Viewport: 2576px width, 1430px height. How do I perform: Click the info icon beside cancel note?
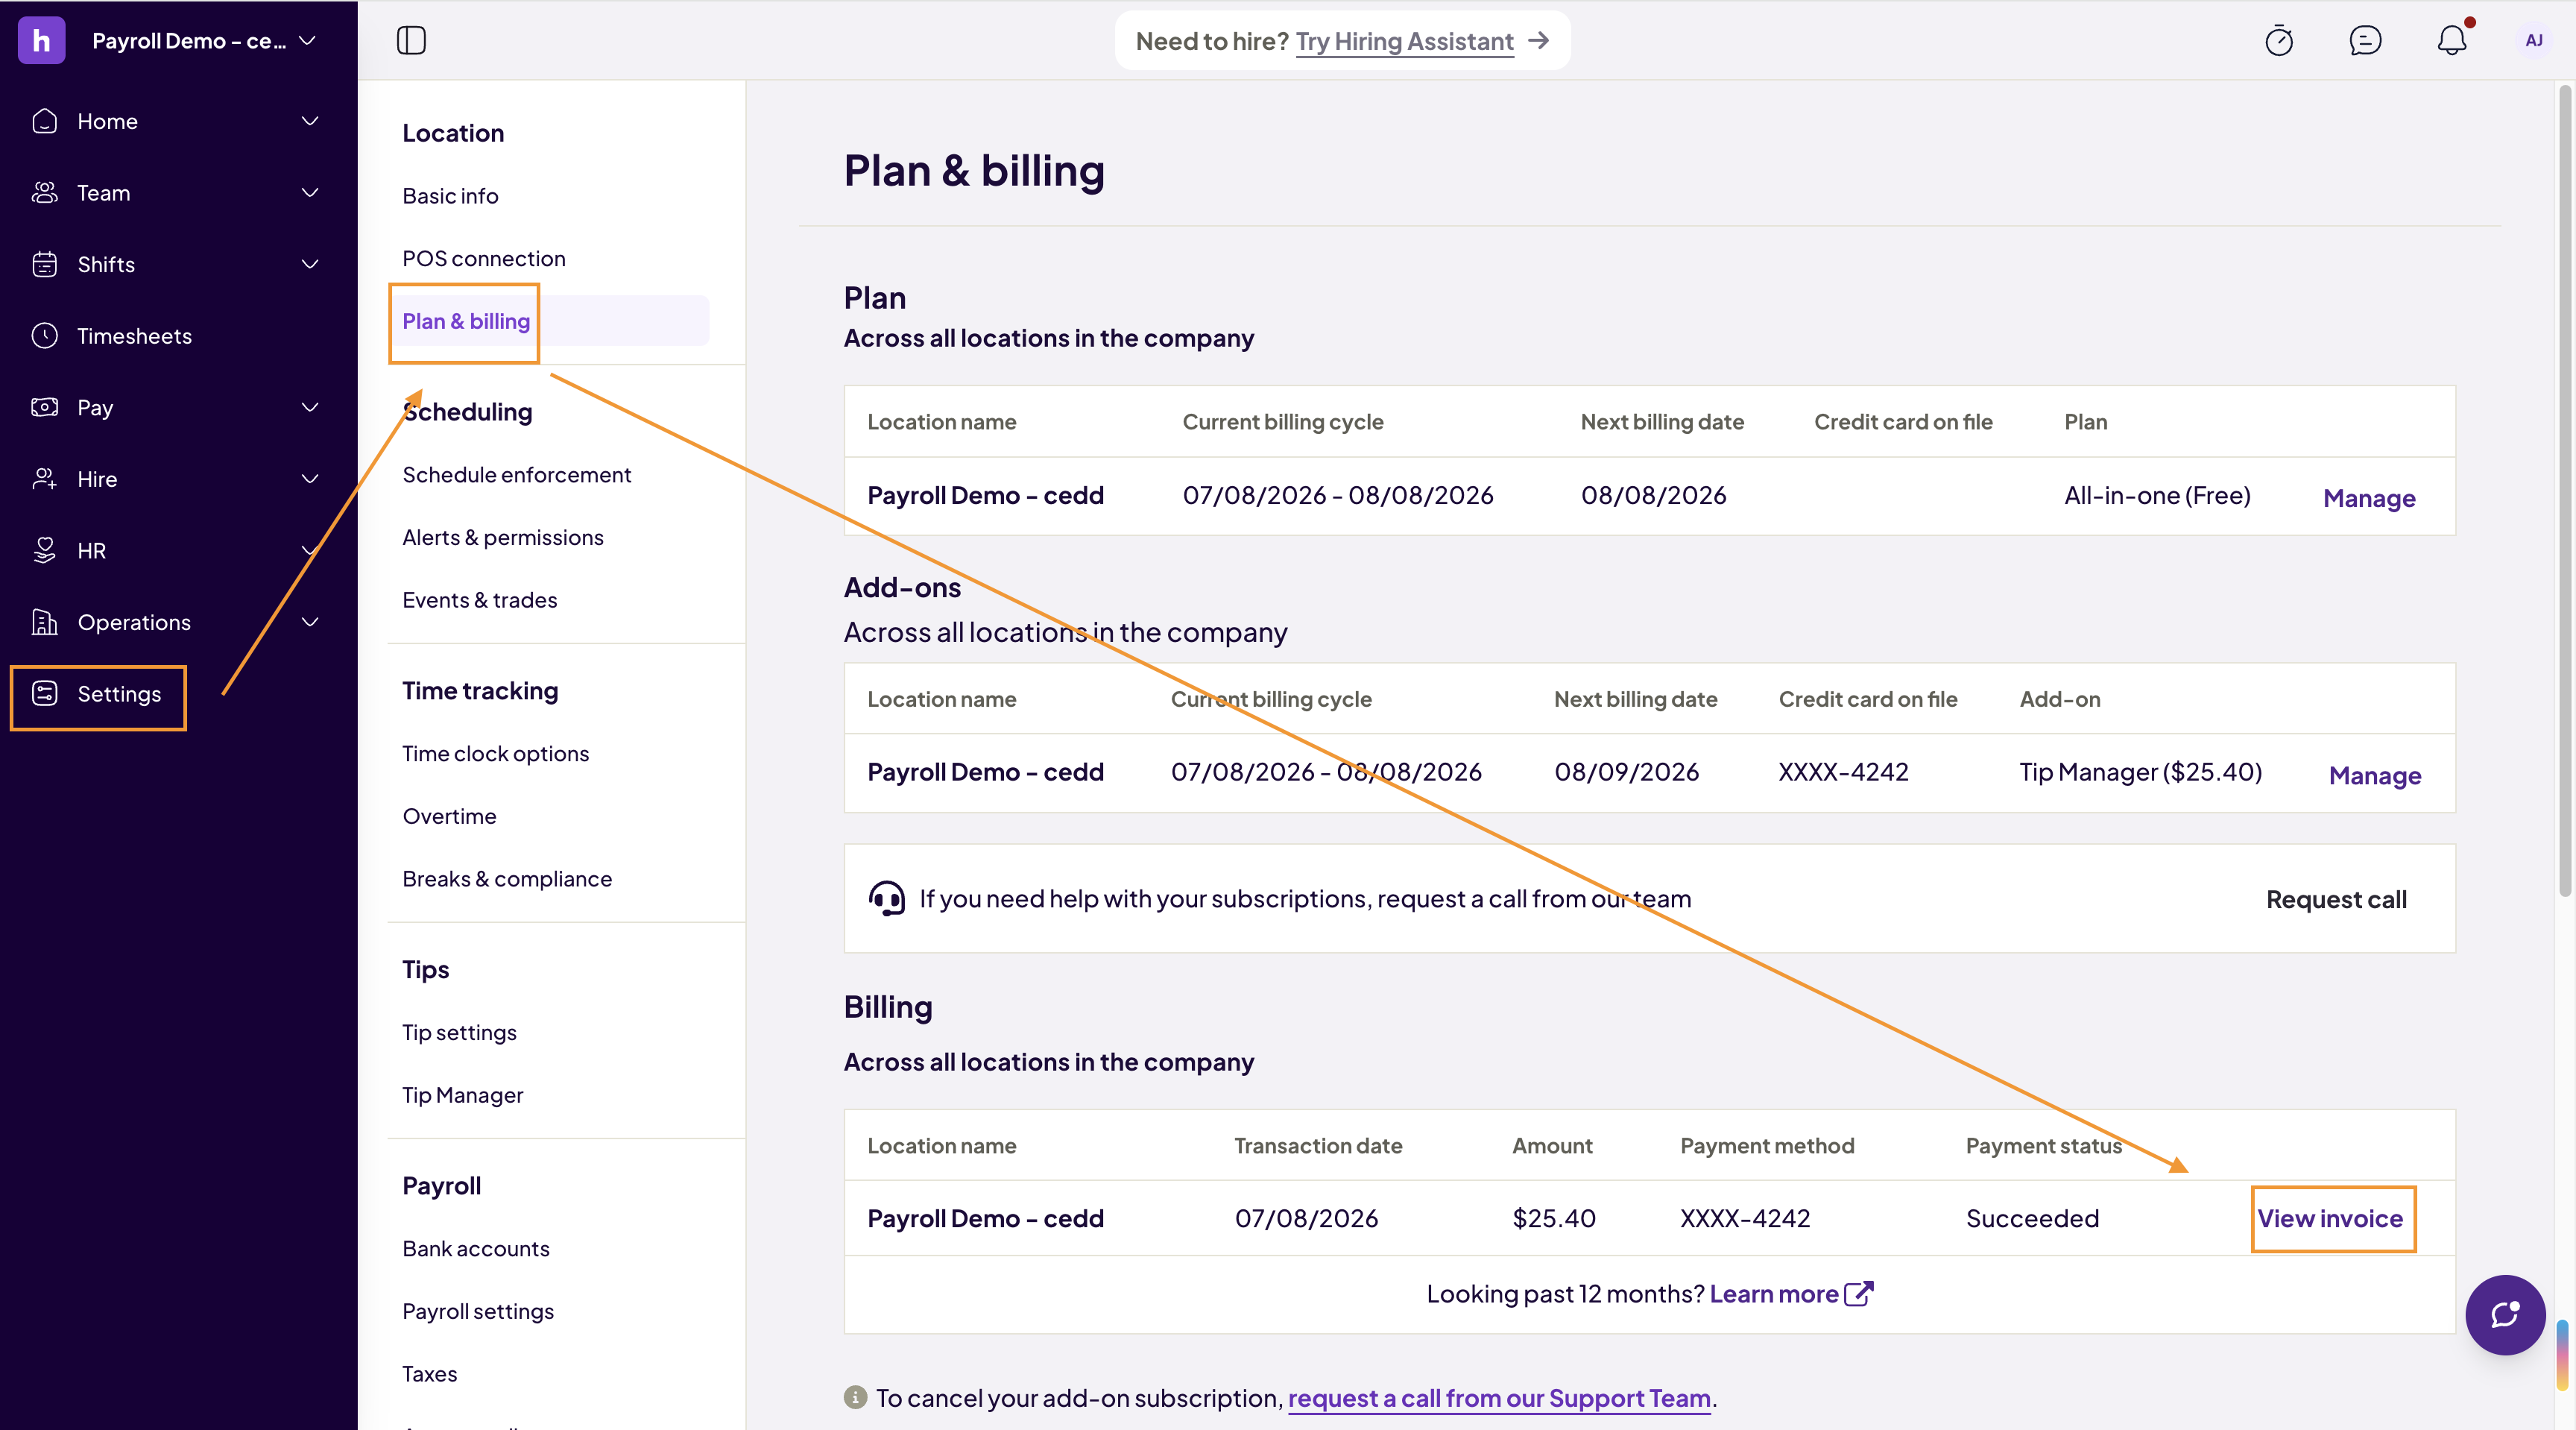855,1397
